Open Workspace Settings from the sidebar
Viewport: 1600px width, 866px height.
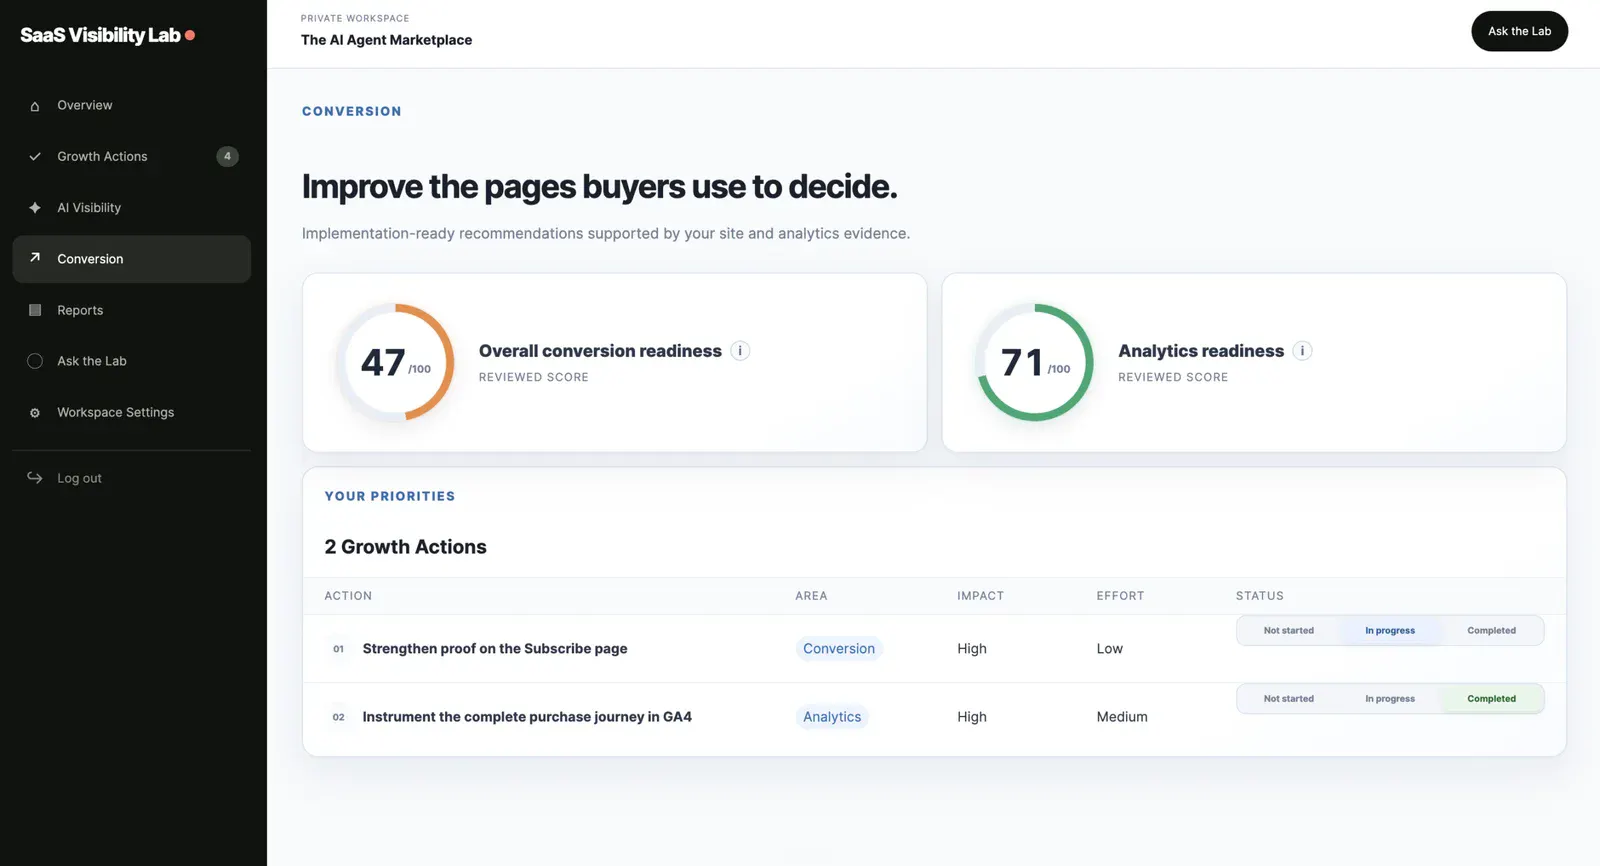pos(132,412)
